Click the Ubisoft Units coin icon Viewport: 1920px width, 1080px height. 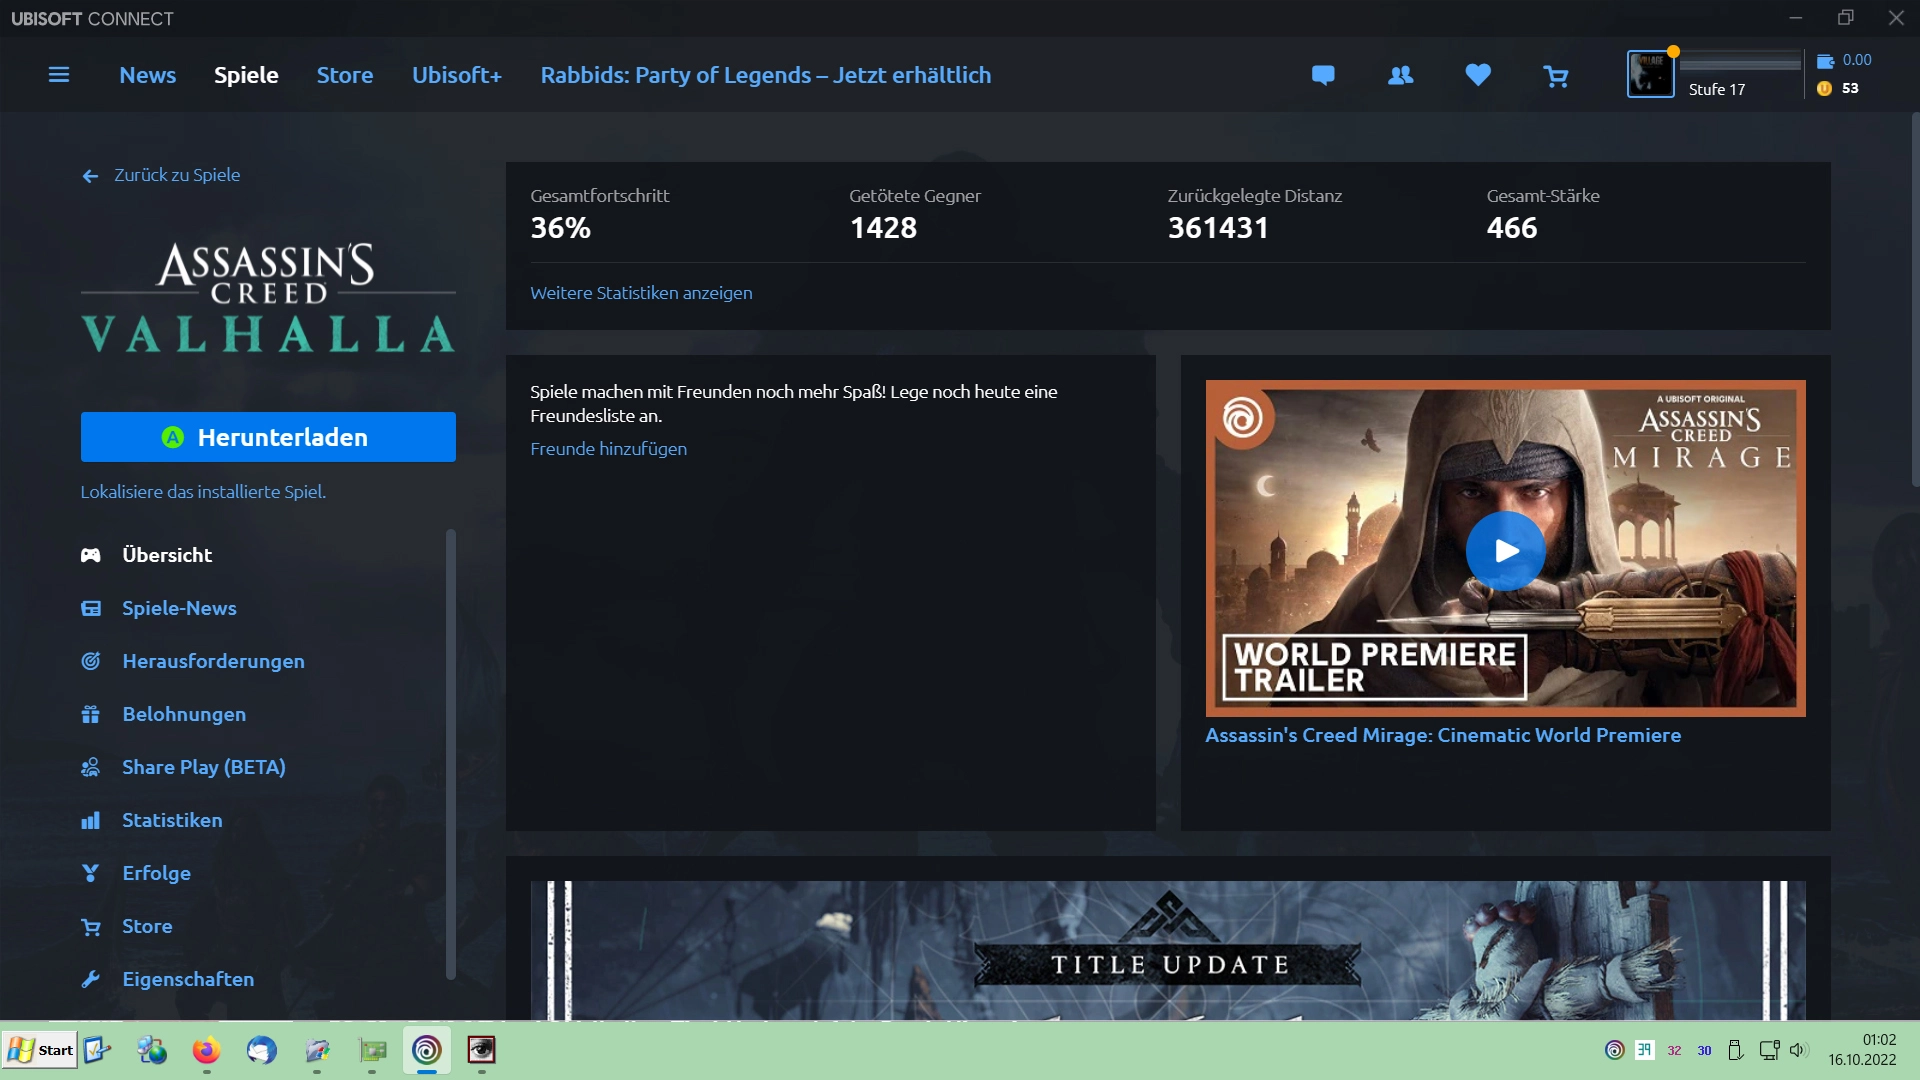[x=1825, y=88]
